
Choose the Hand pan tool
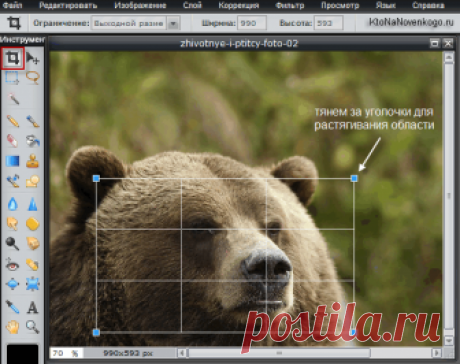click(x=13, y=327)
